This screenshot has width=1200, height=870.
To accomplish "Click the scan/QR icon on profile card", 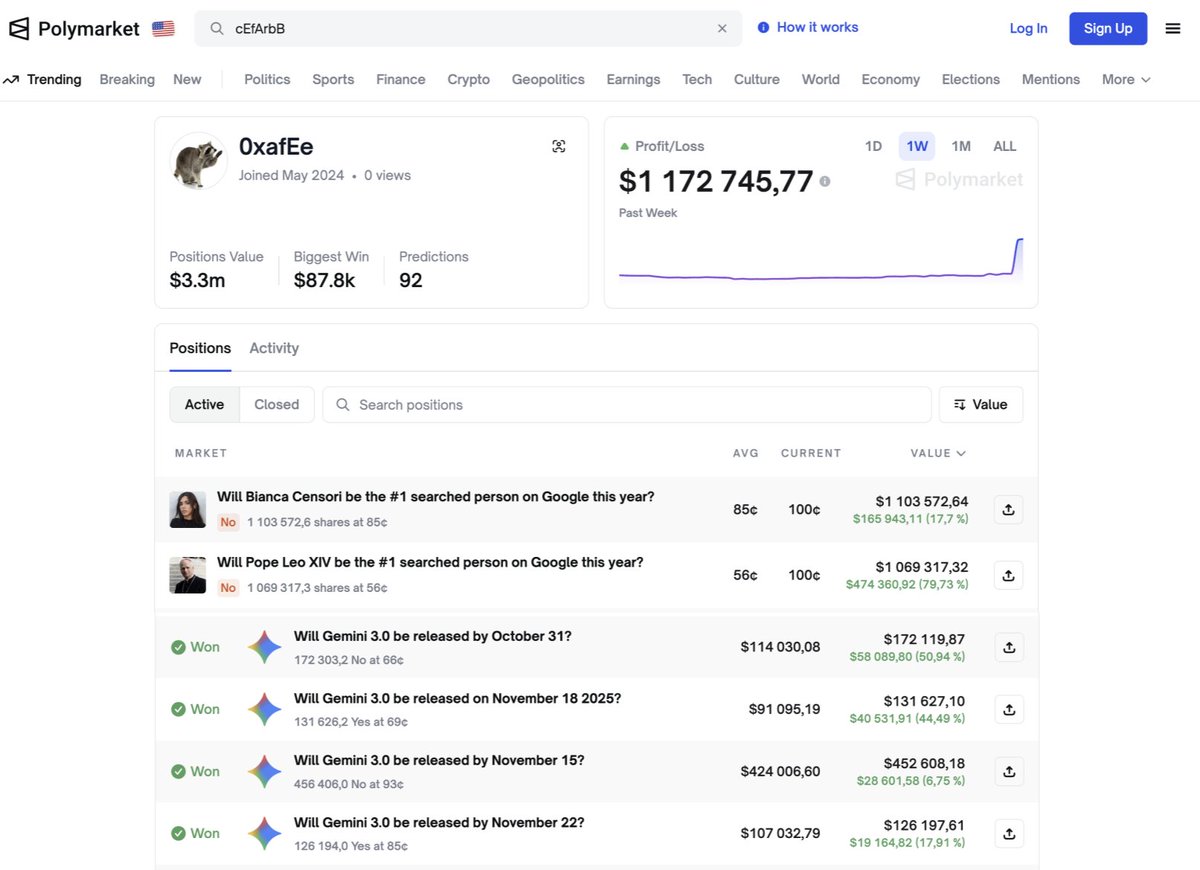I will [559, 147].
